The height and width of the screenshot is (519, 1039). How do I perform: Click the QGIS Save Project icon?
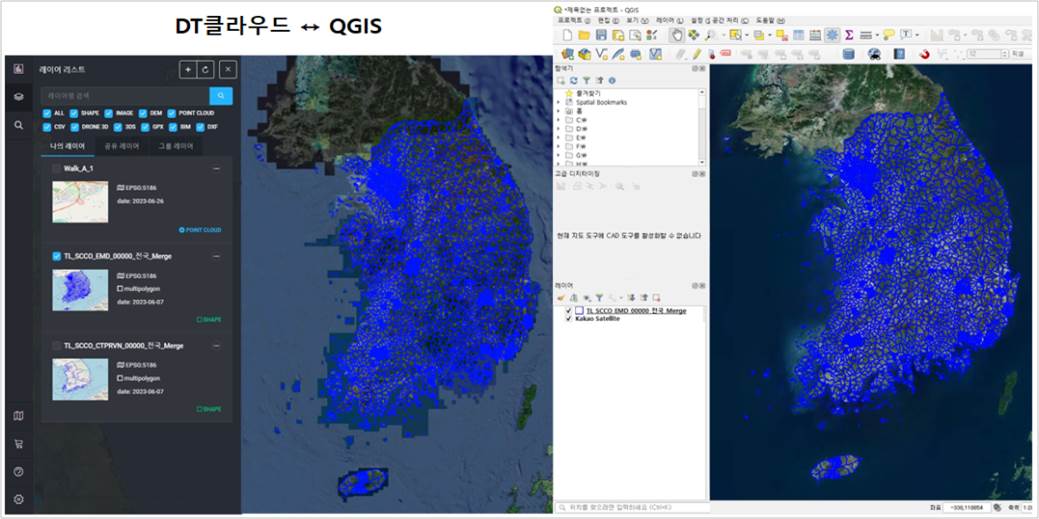601,35
